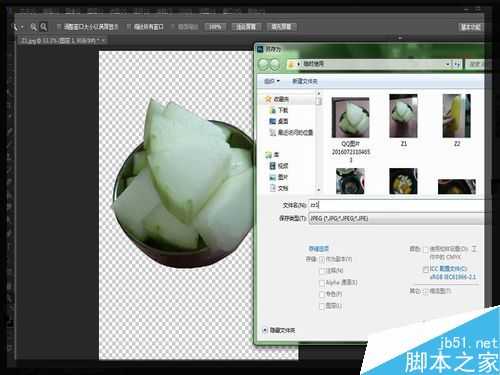Expand the address bar path dropdown

[447, 64]
